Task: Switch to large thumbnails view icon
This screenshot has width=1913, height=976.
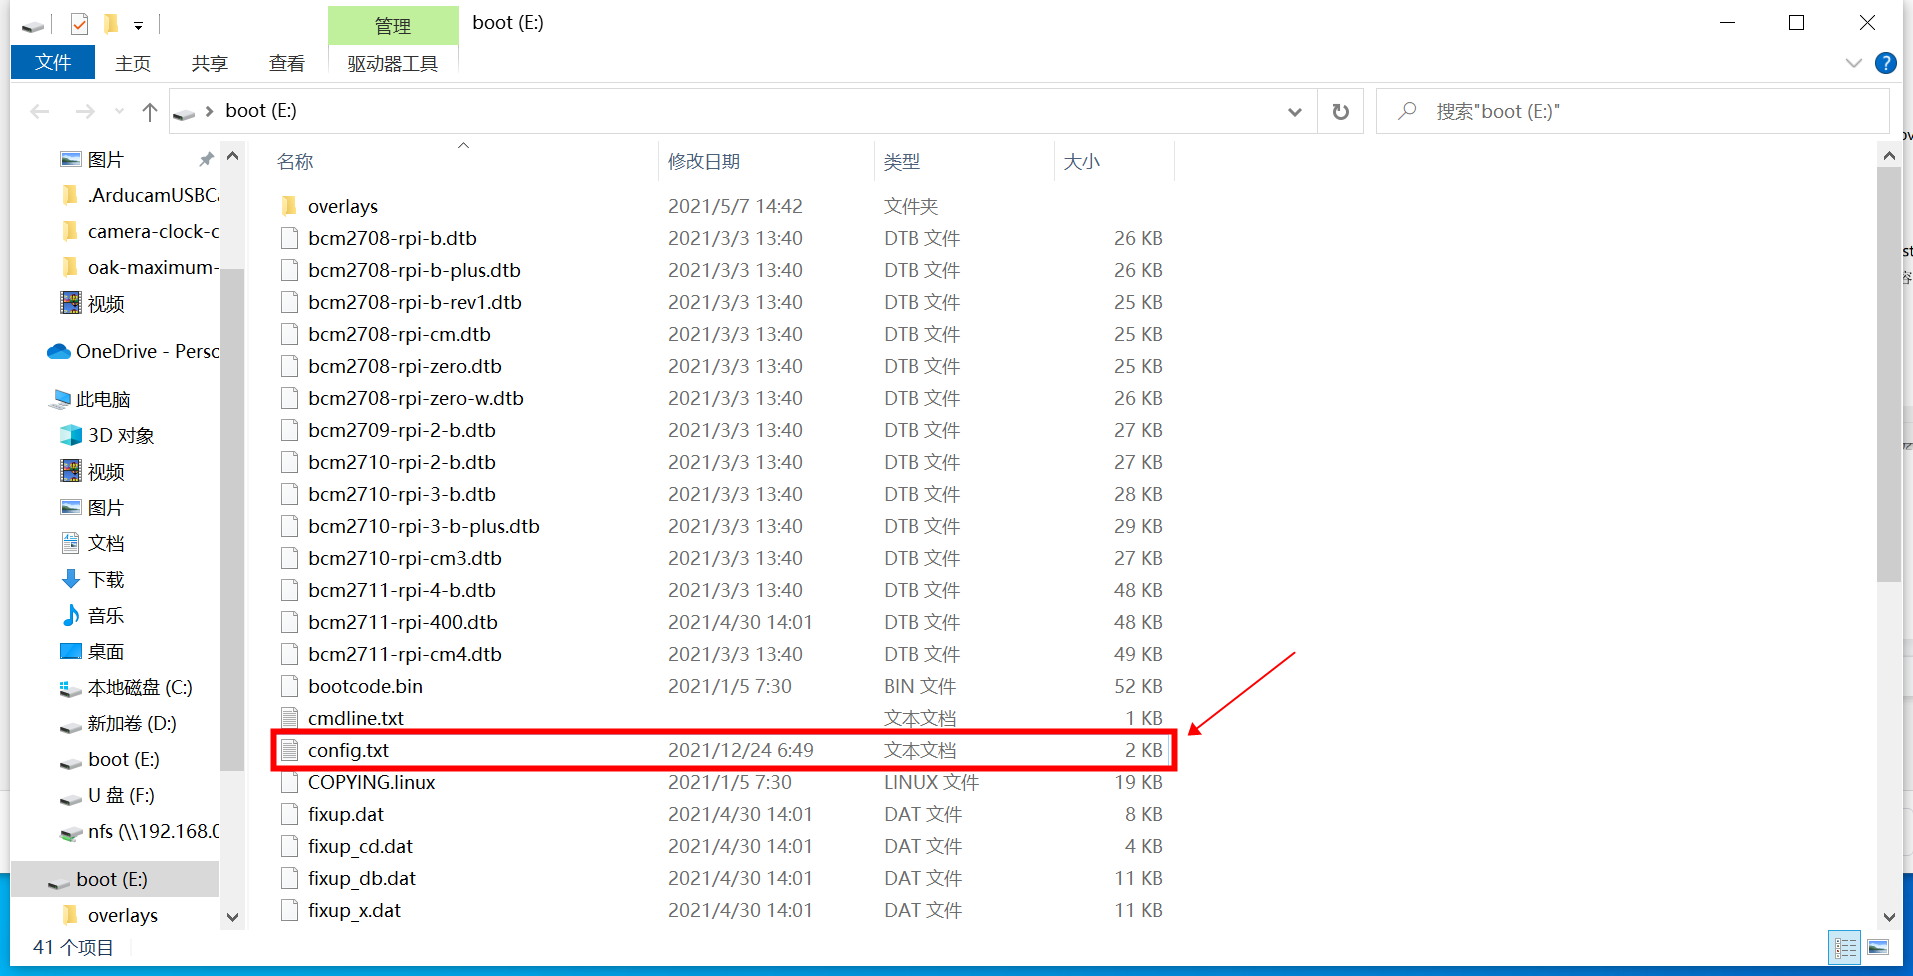Action: pyautogui.click(x=1878, y=947)
